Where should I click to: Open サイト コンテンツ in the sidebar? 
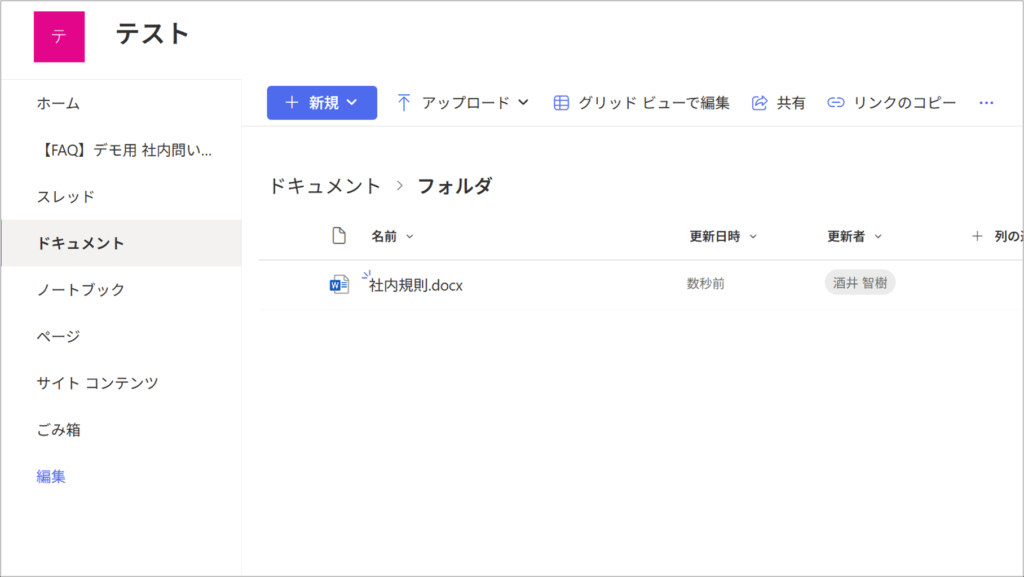97,382
